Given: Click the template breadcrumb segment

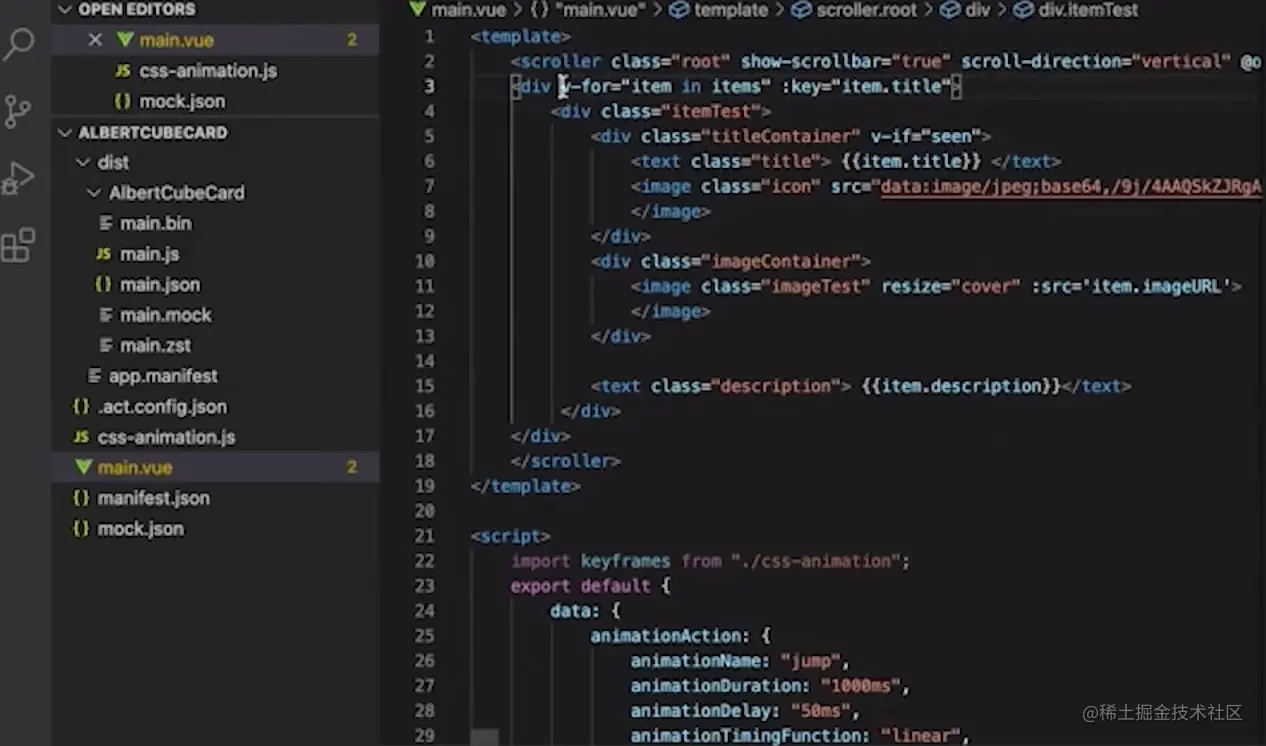Looking at the screenshot, I should pyautogui.click(x=730, y=10).
